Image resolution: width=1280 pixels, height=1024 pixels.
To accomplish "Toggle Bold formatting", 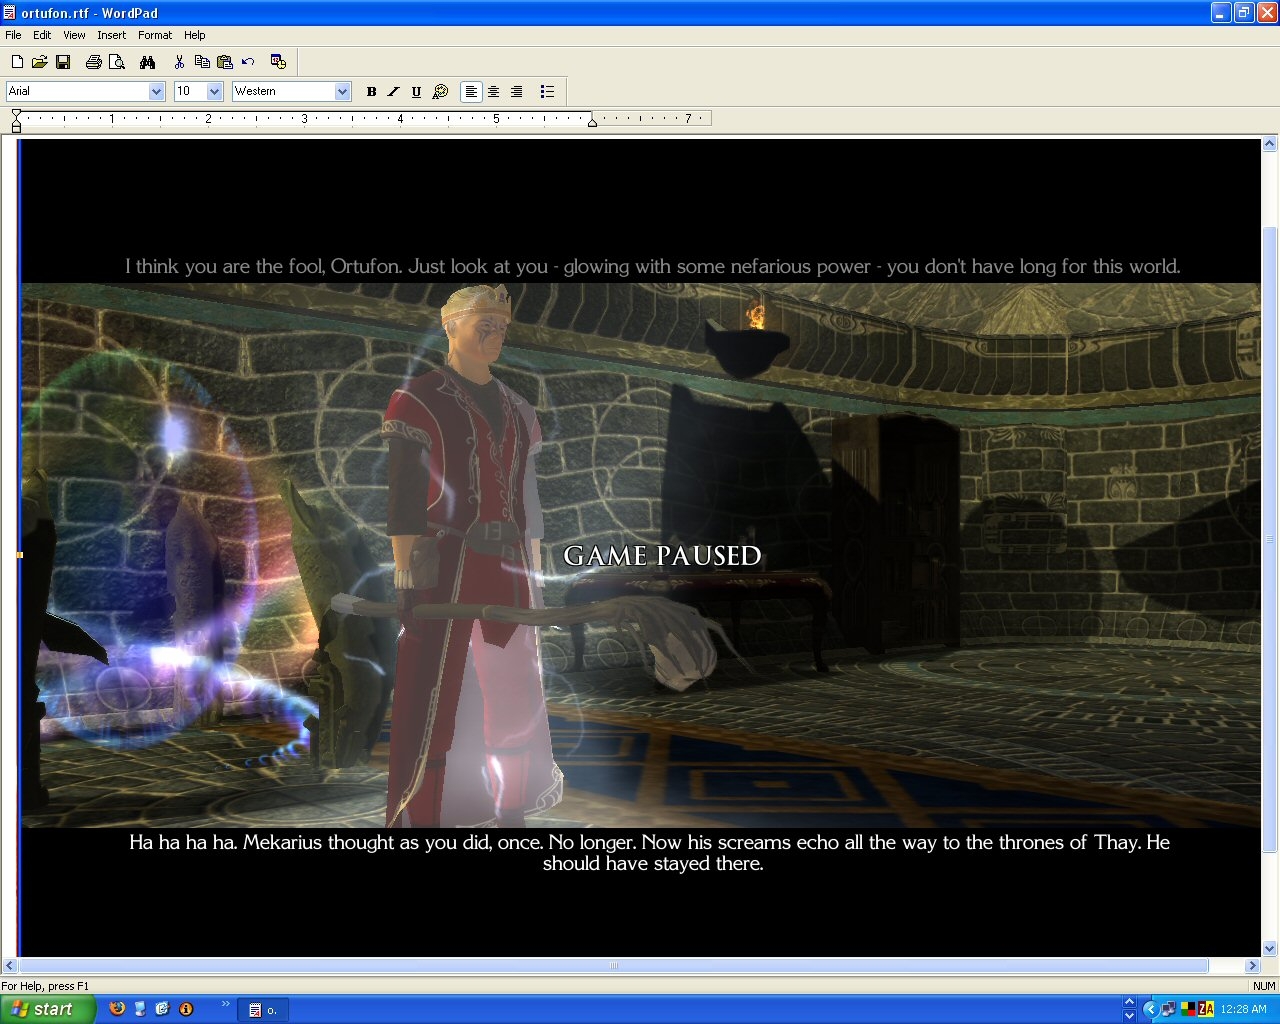I will [x=371, y=91].
